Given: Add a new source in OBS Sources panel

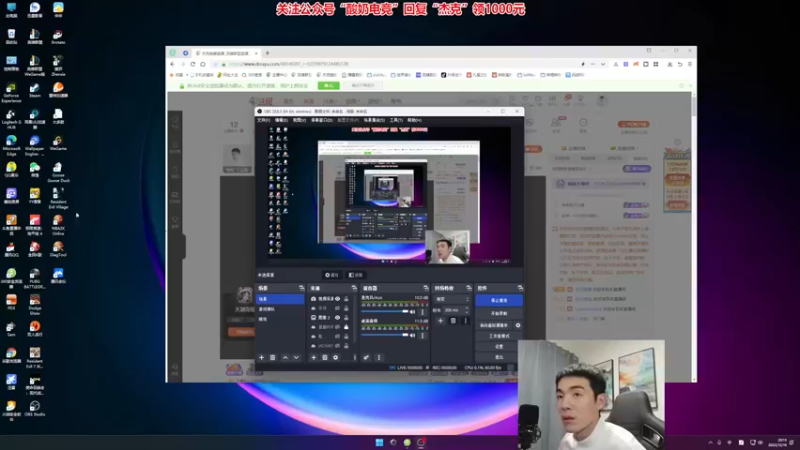Looking at the screenshot, I should (x=313, y=358).
